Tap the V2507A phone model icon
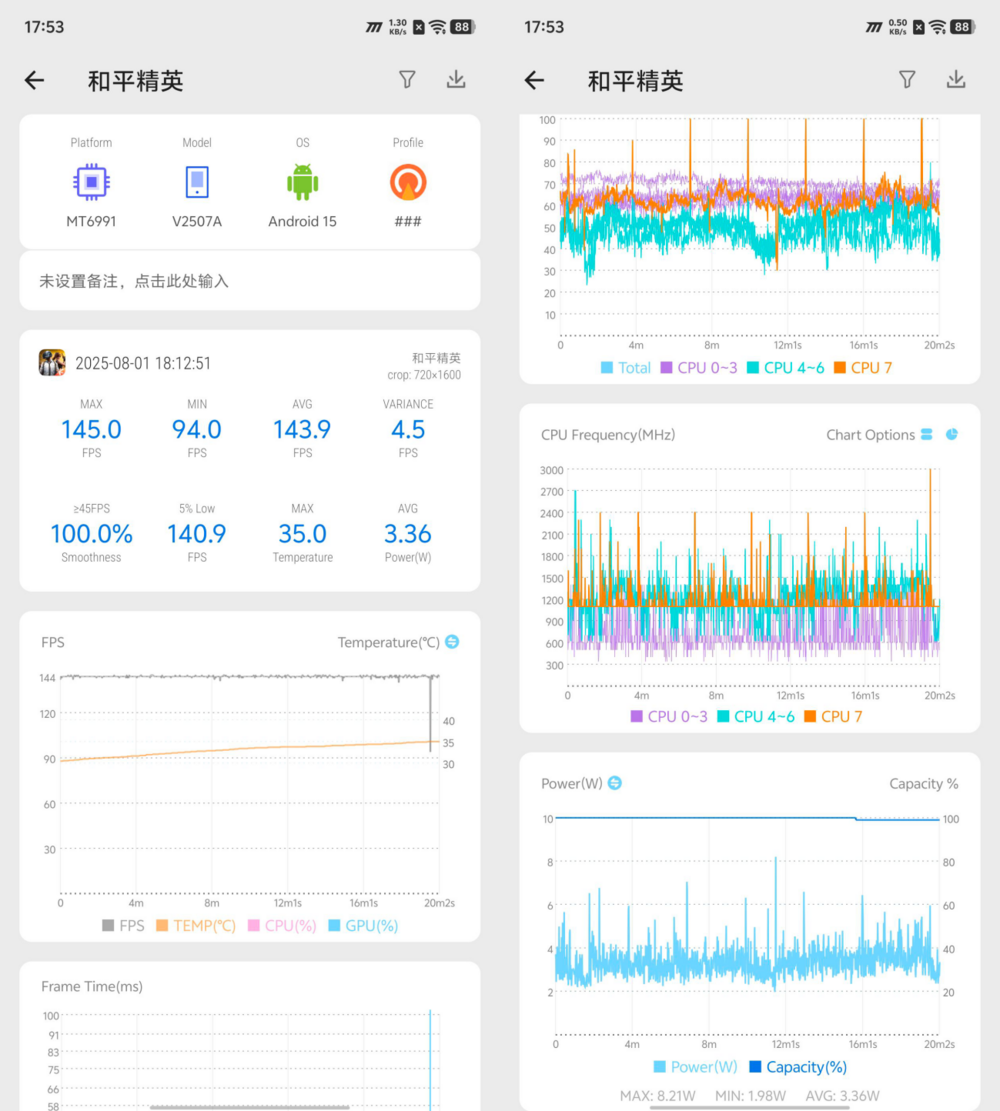 click(197, 182)
